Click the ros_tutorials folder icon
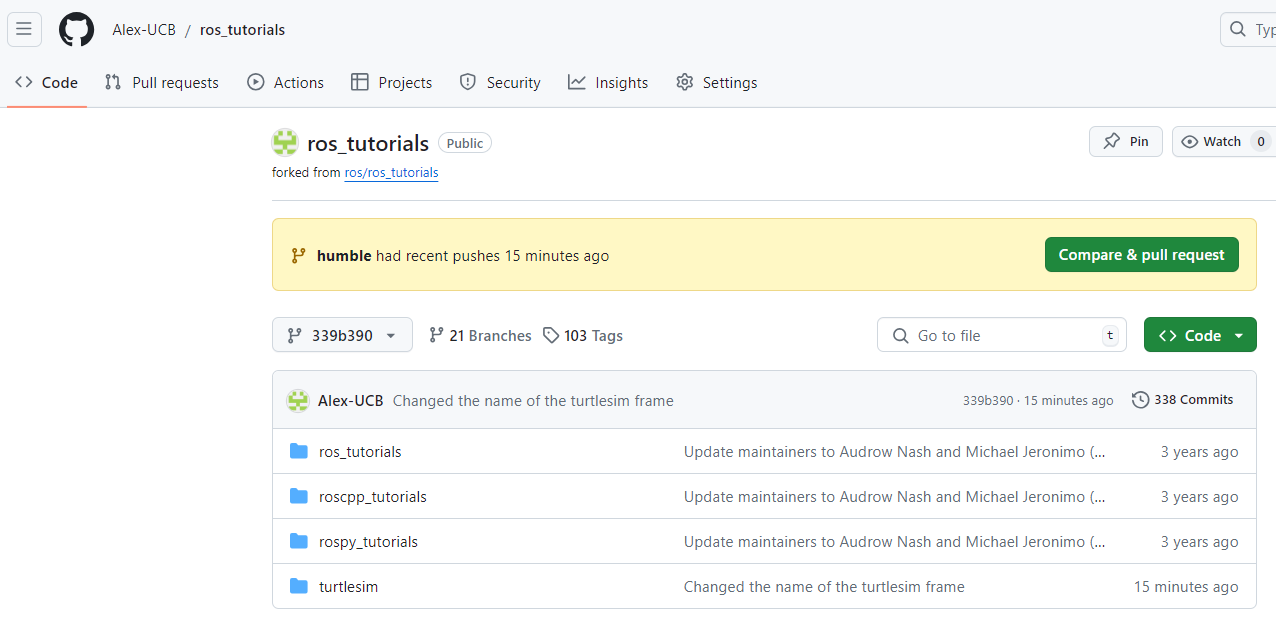 pyautogui.click(x=298, y=451)
